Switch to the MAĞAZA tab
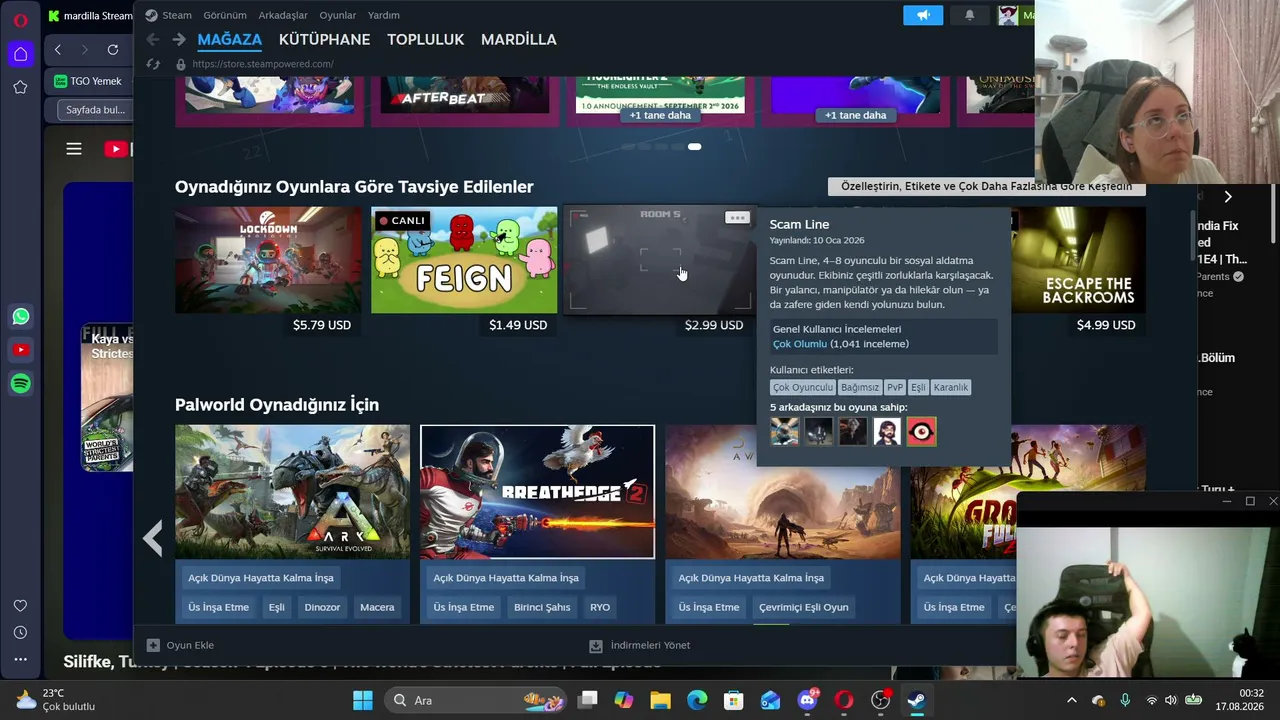The width and height of the screenshot is (1280, 720). click(x=230, y=40)
